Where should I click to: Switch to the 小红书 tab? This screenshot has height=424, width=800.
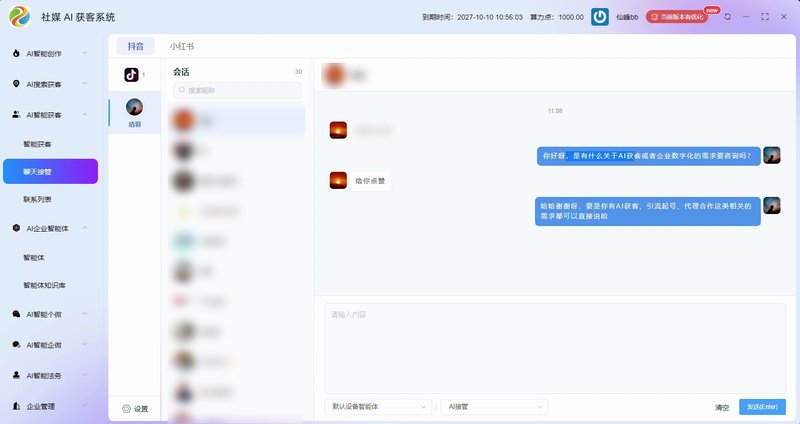point(182,46)
